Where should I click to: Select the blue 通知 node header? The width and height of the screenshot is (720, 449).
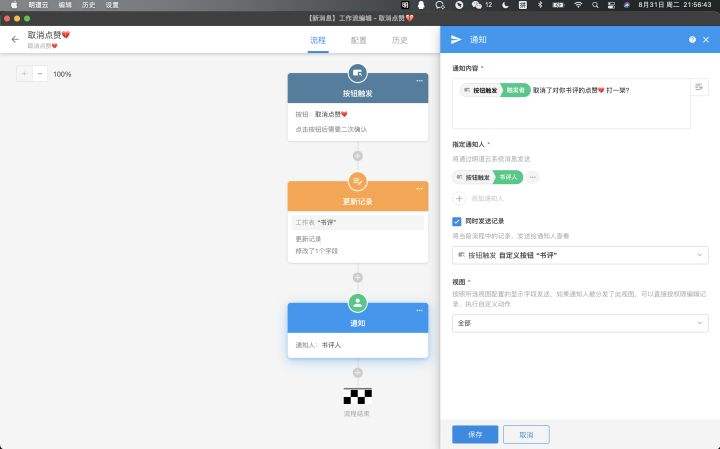358,319
